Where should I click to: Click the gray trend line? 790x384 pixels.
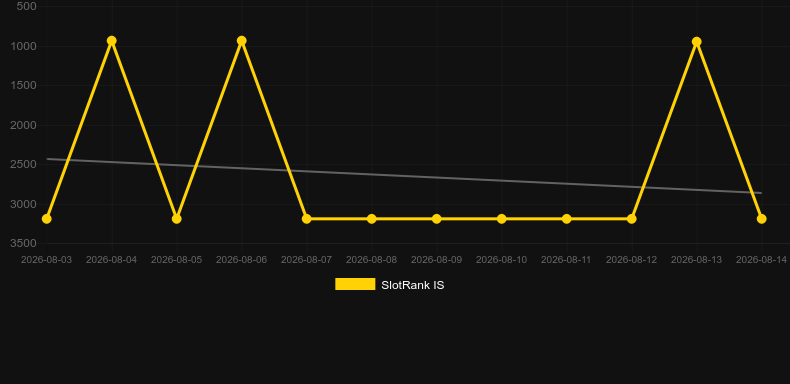(404, 175)
